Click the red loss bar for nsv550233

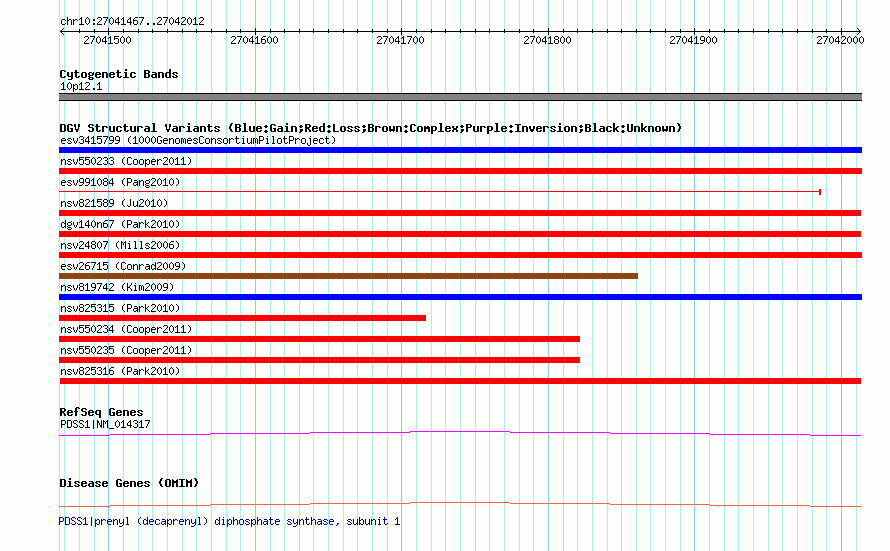460,171
